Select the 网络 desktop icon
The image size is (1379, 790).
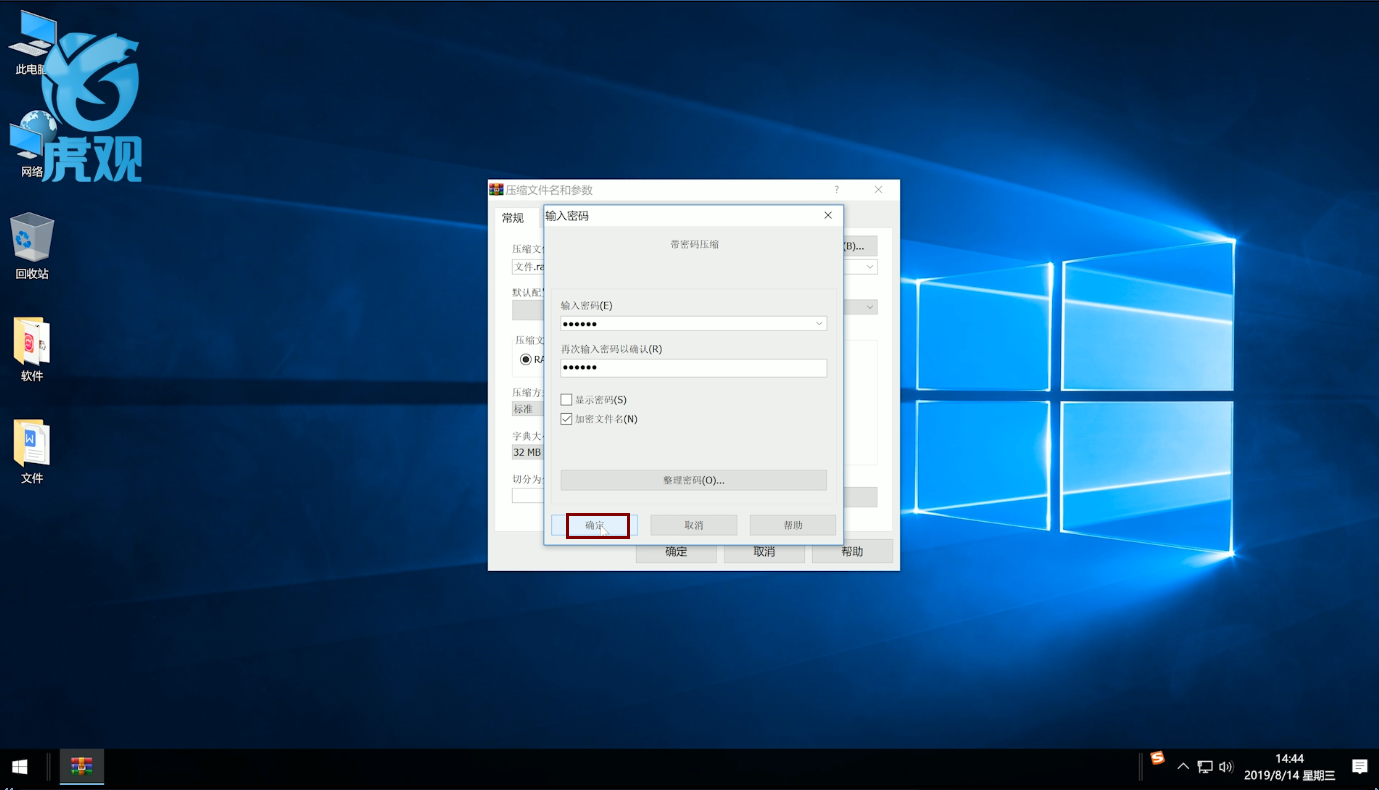coord(32,146)
